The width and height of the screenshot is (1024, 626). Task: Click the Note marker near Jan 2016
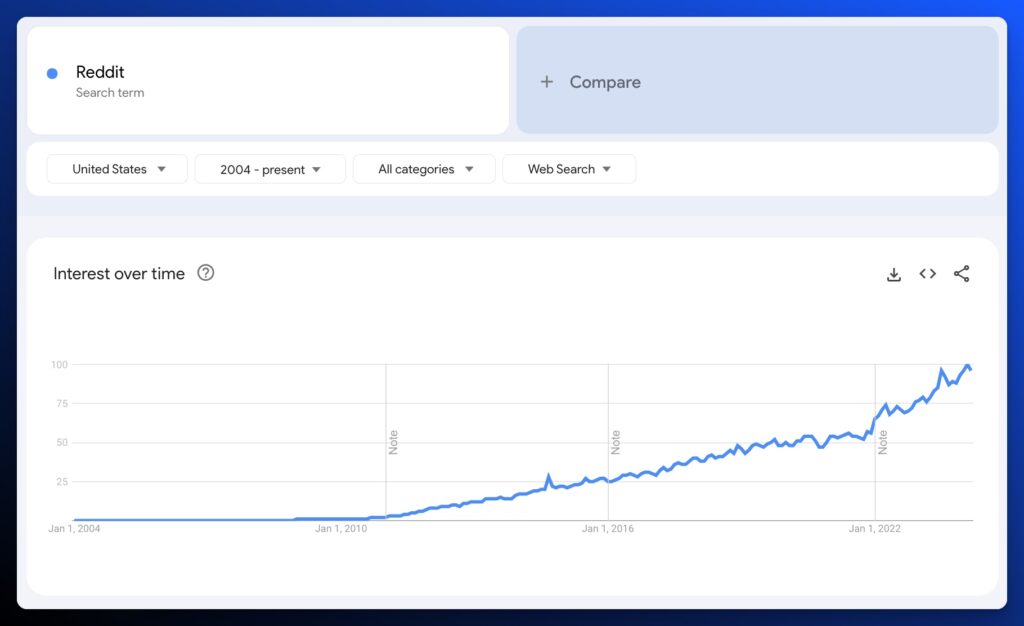coord(615,440)
